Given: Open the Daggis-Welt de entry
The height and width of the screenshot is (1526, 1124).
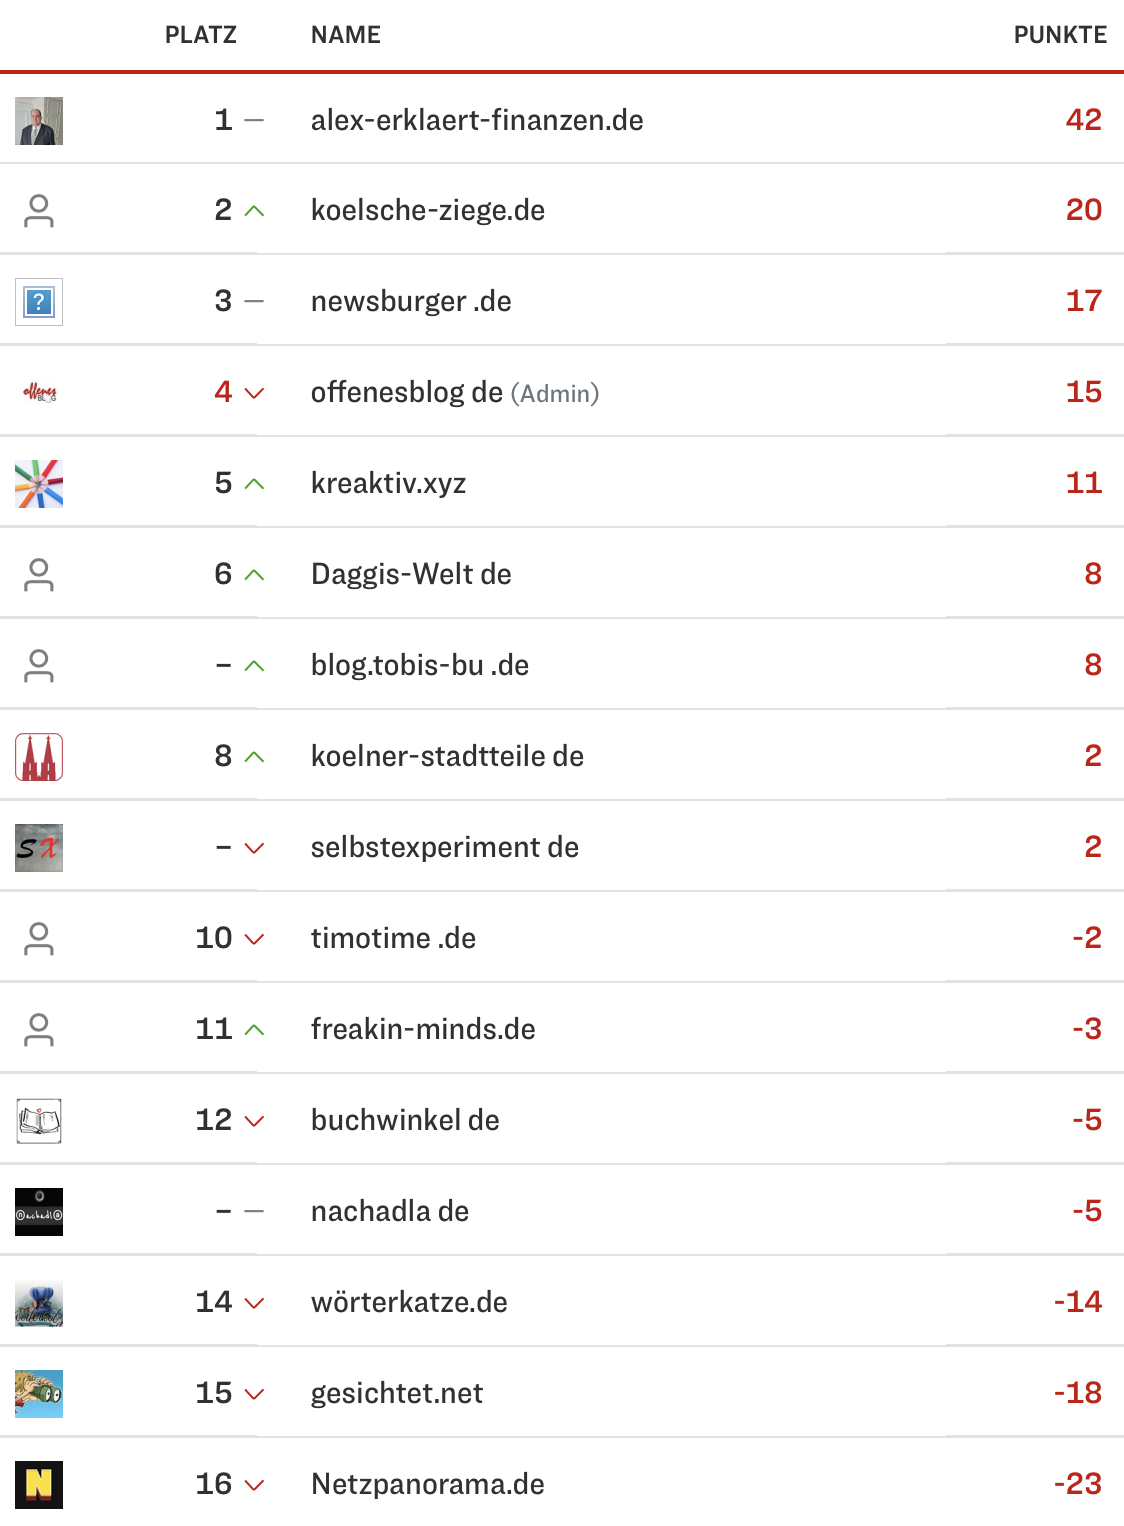Looking at the screenshot, I should pyautogui.click(x=411, y=575).
